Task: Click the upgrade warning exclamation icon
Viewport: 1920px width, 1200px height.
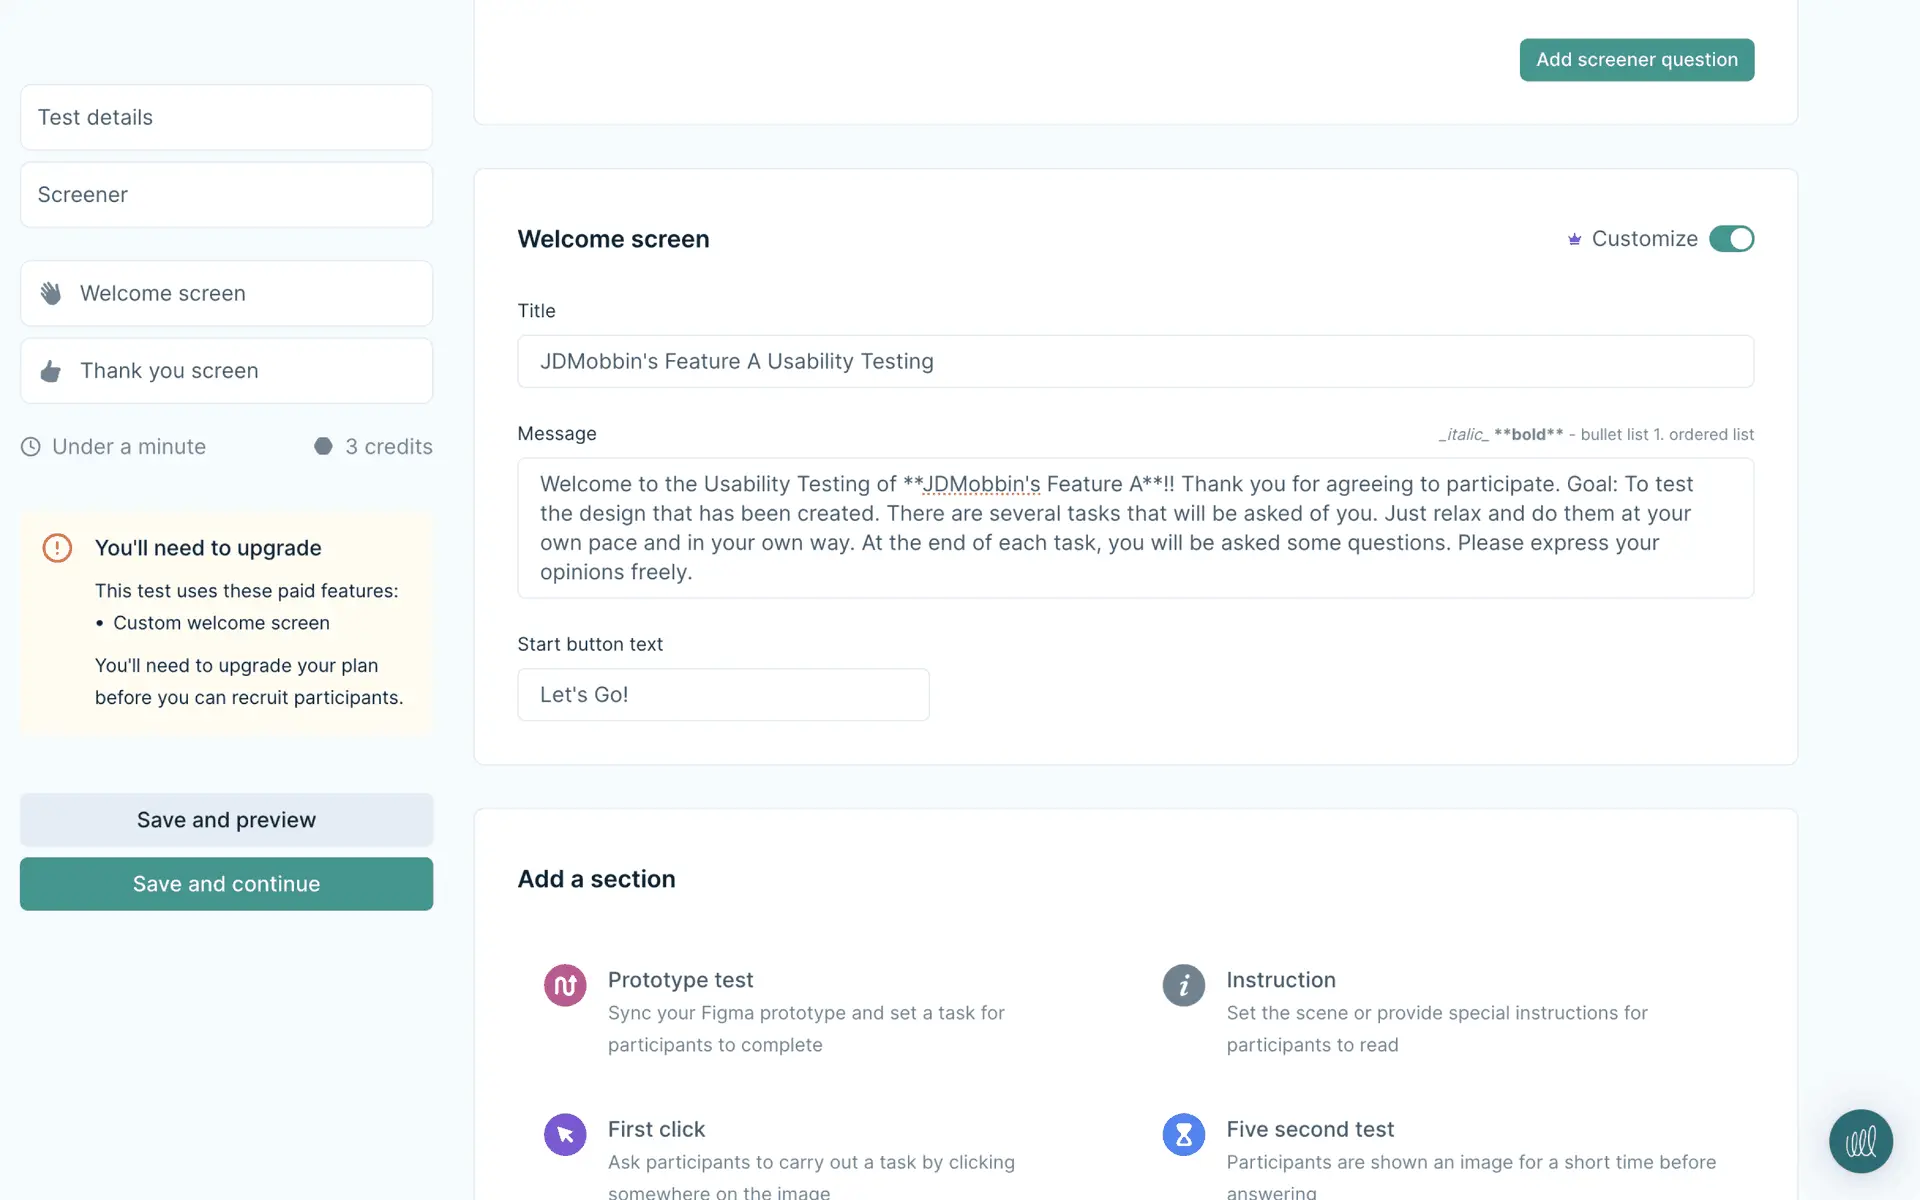Action: coord(57,548)
